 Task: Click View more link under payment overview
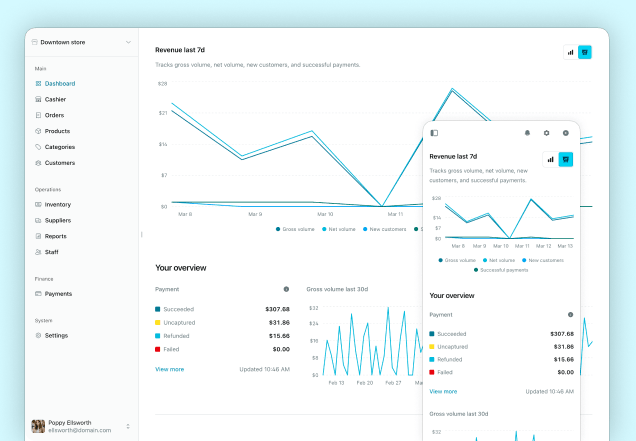tap(170, 369)
